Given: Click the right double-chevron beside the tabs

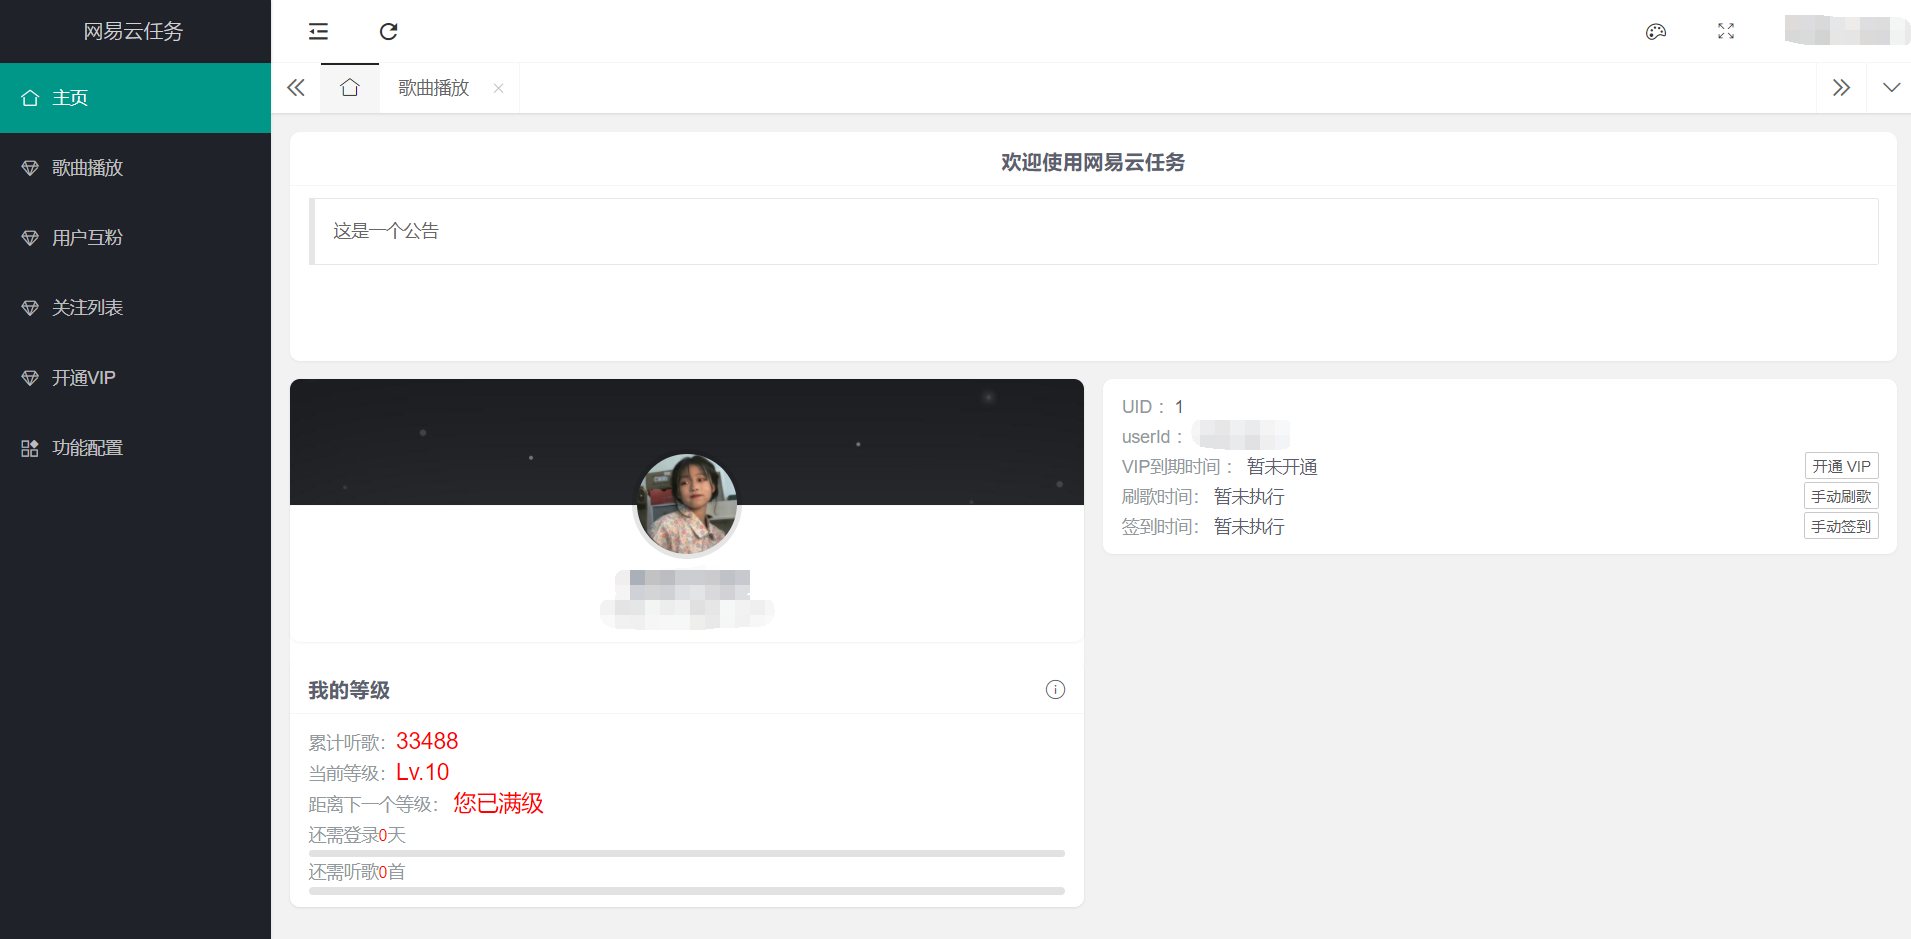Looking at the screenshot, I should point(1843,87).
